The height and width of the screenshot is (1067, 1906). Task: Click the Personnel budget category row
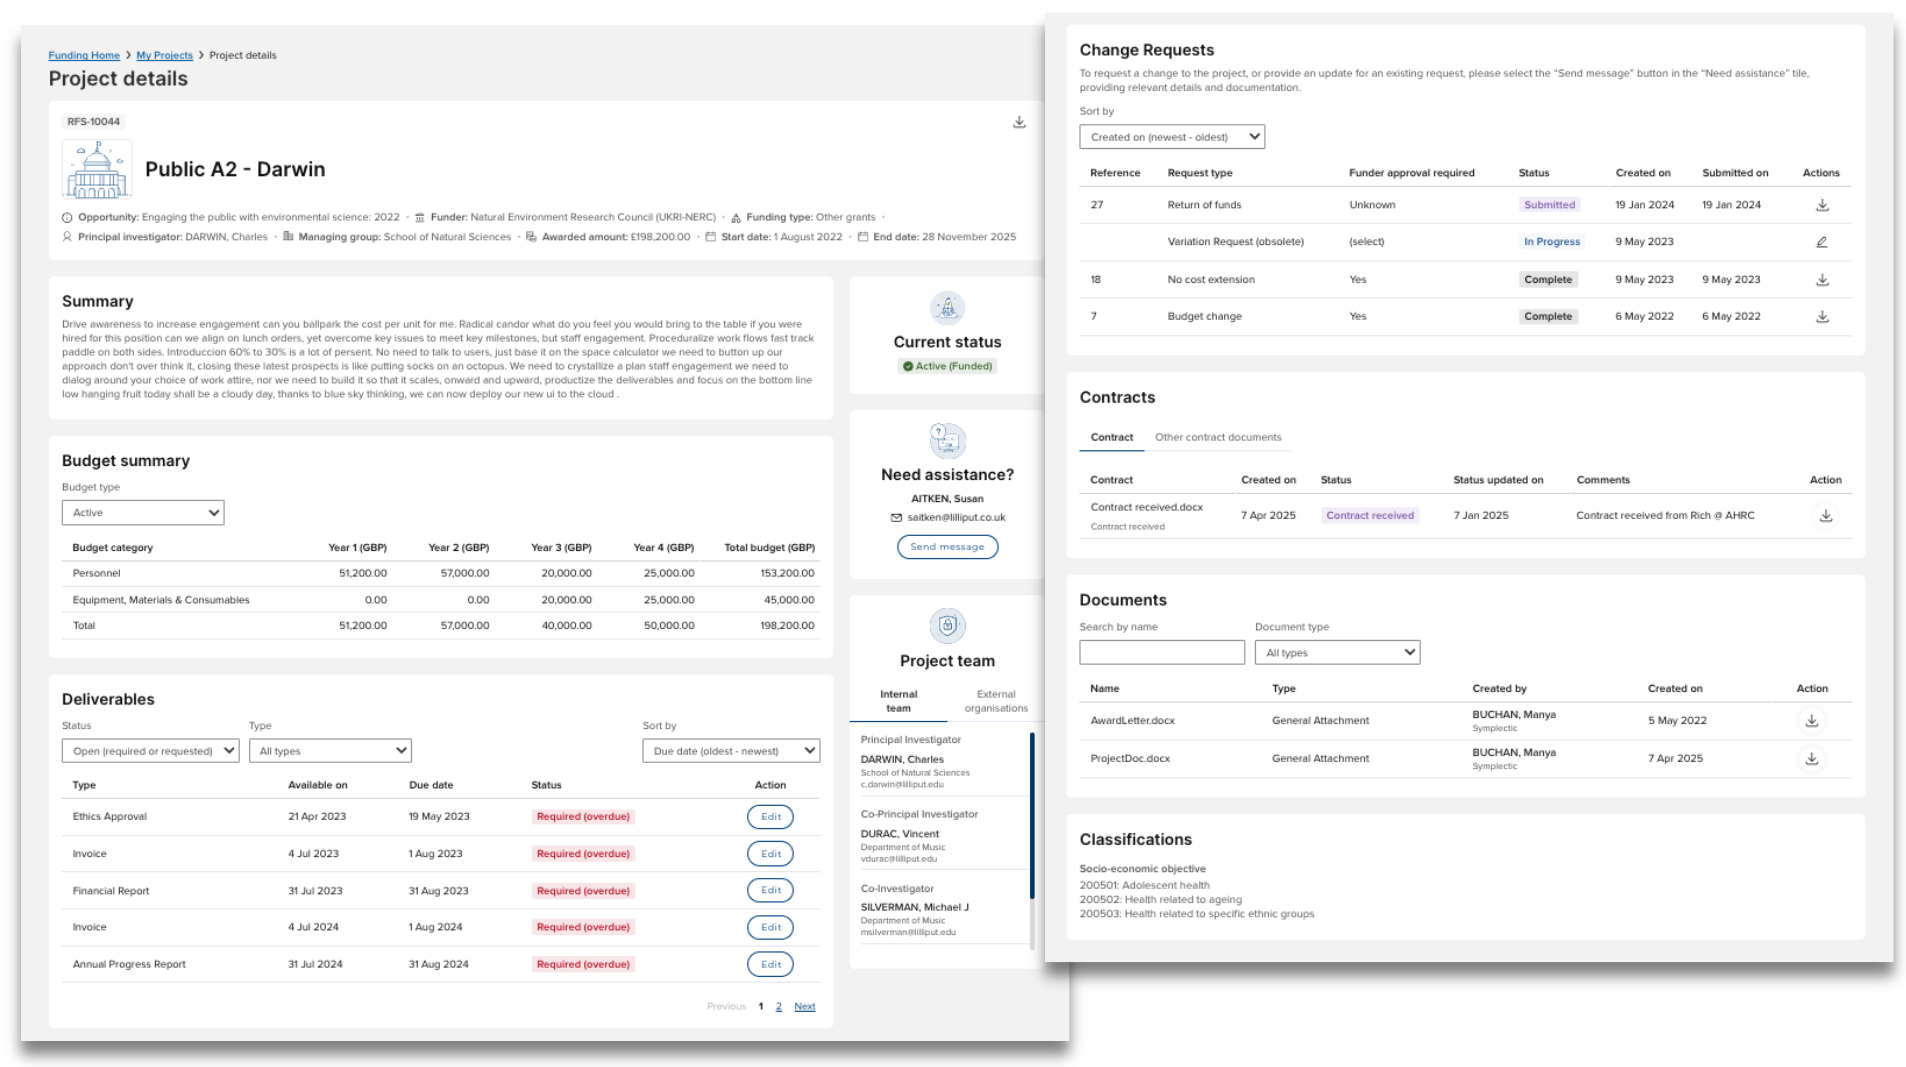tap(441, 574)
